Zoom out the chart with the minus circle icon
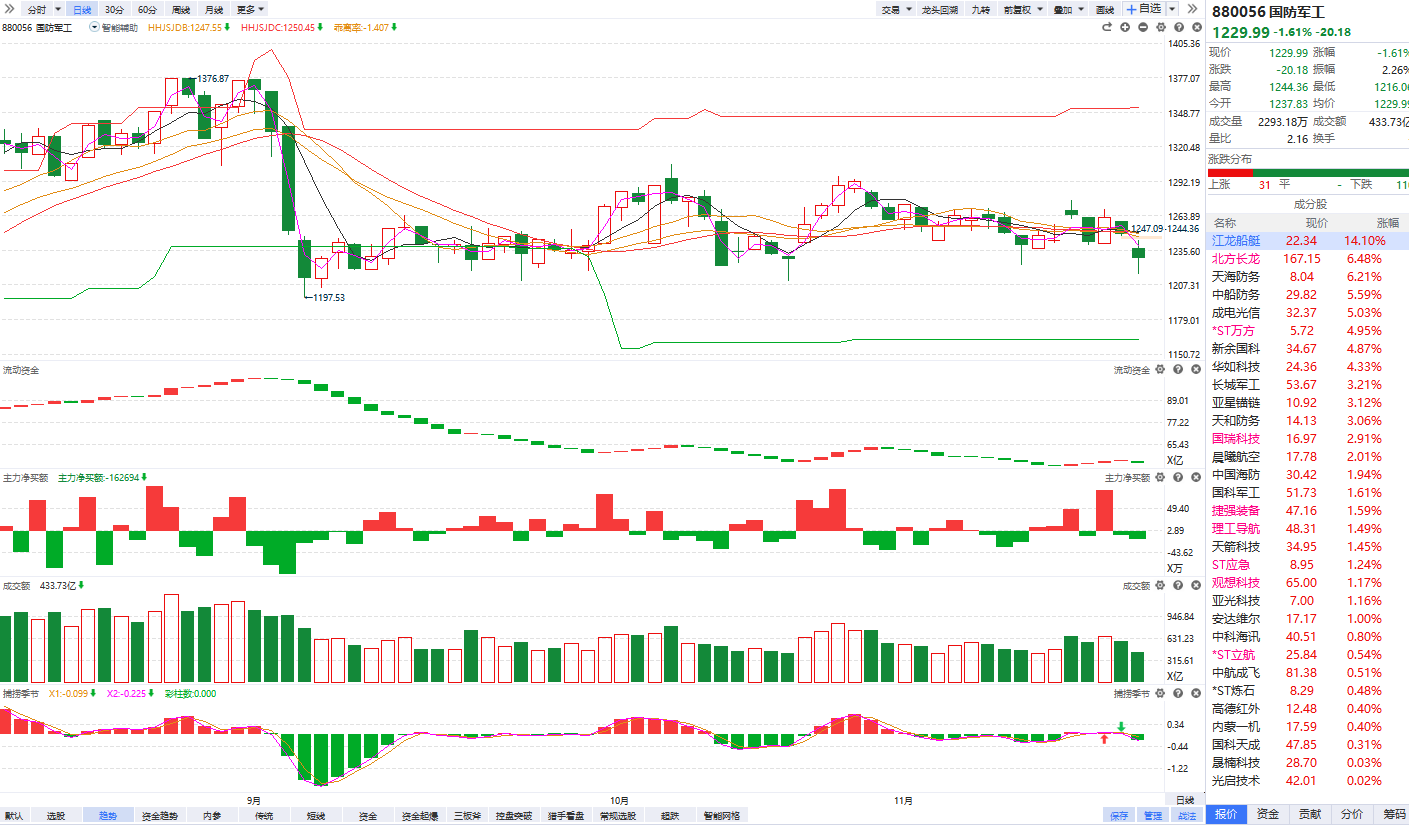The width and height of the screenshot is (1409, 825). 1143,27
